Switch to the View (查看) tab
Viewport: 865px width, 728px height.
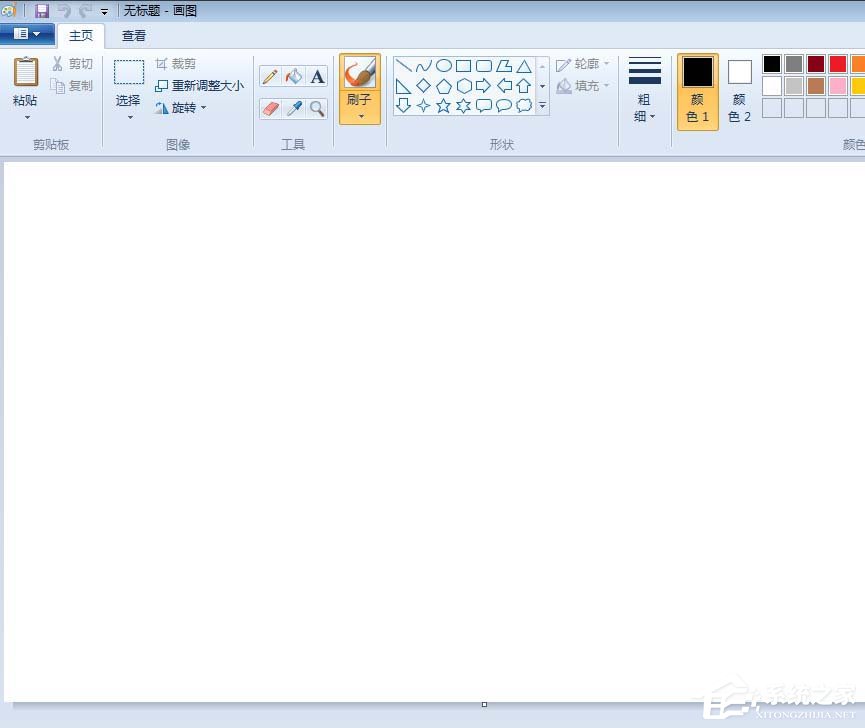coord(134,36)
